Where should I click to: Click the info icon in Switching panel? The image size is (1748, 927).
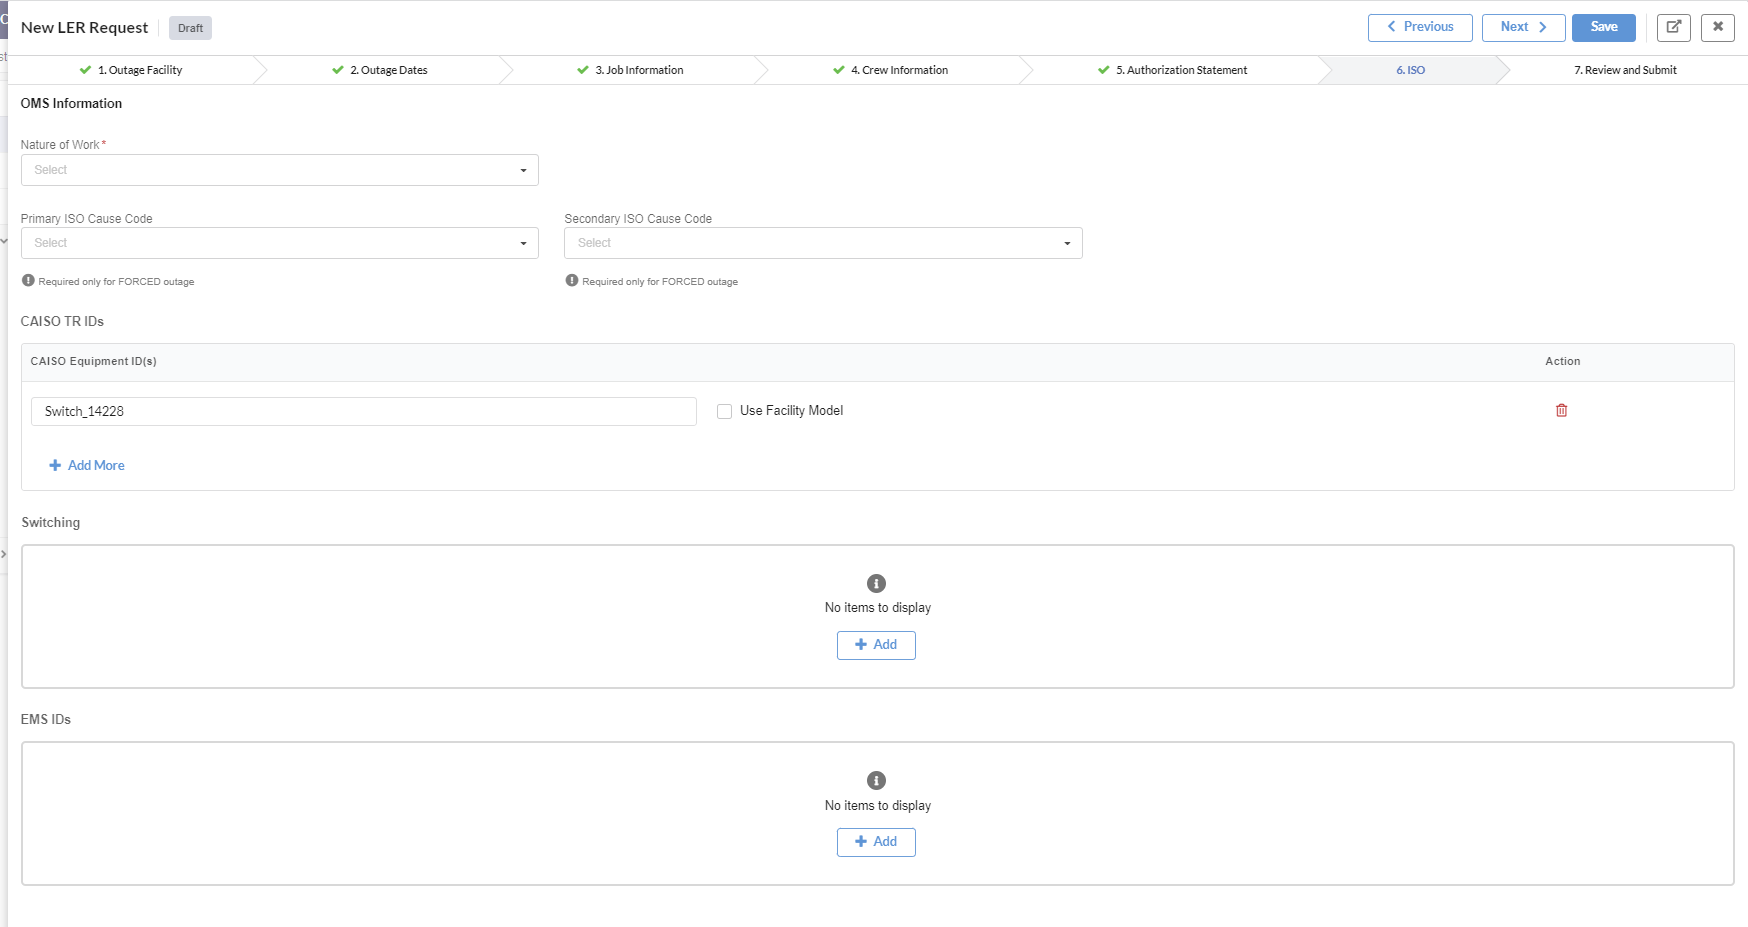tap(876, 583)
